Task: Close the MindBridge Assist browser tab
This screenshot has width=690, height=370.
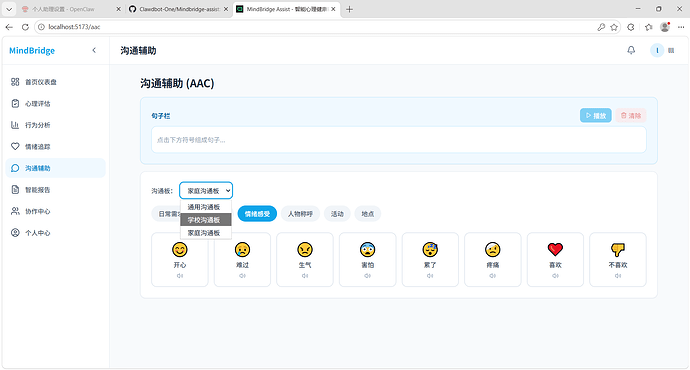Action: click(x=333, y=9)
